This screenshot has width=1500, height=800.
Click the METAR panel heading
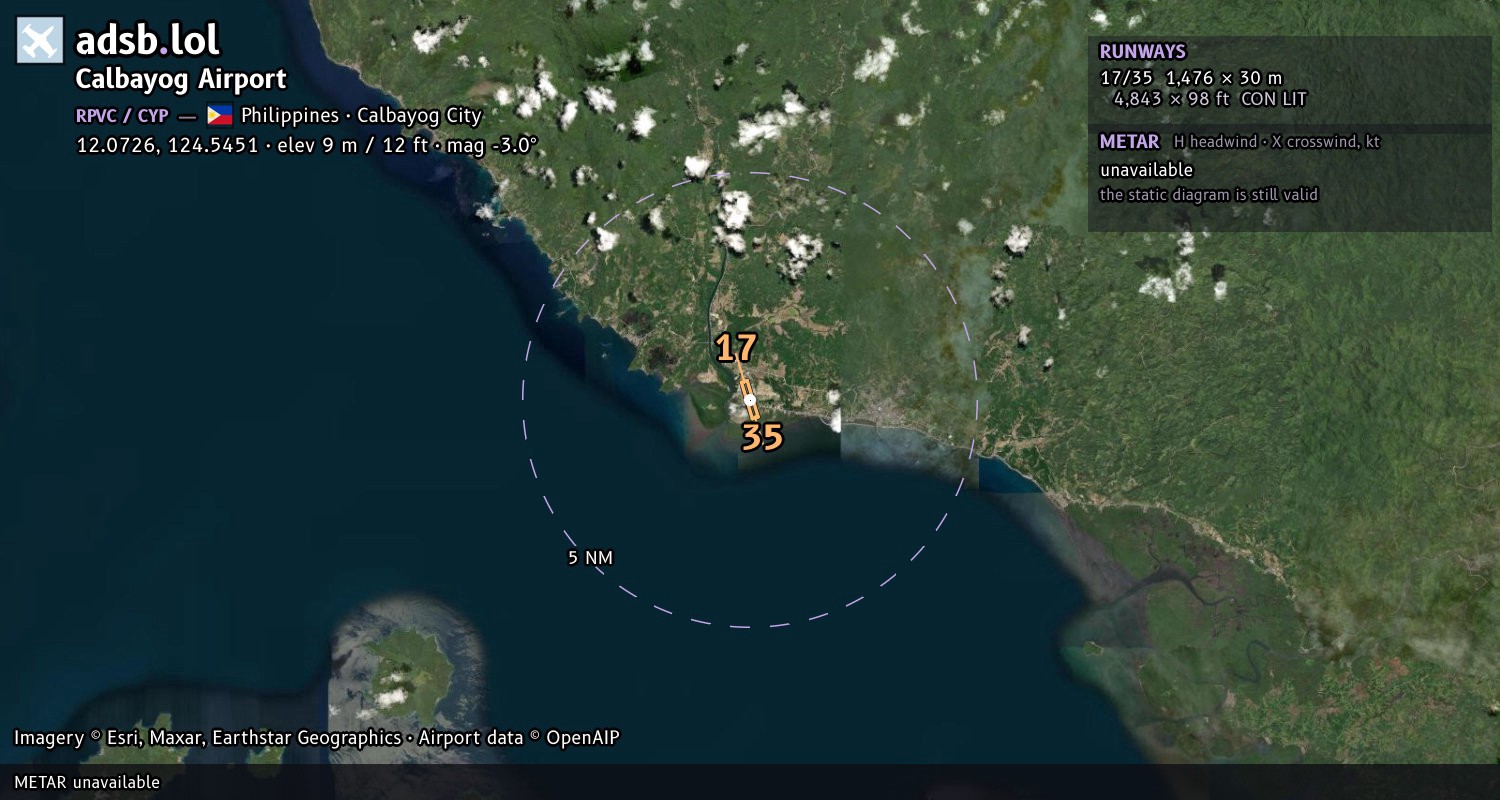(1129, 142)
